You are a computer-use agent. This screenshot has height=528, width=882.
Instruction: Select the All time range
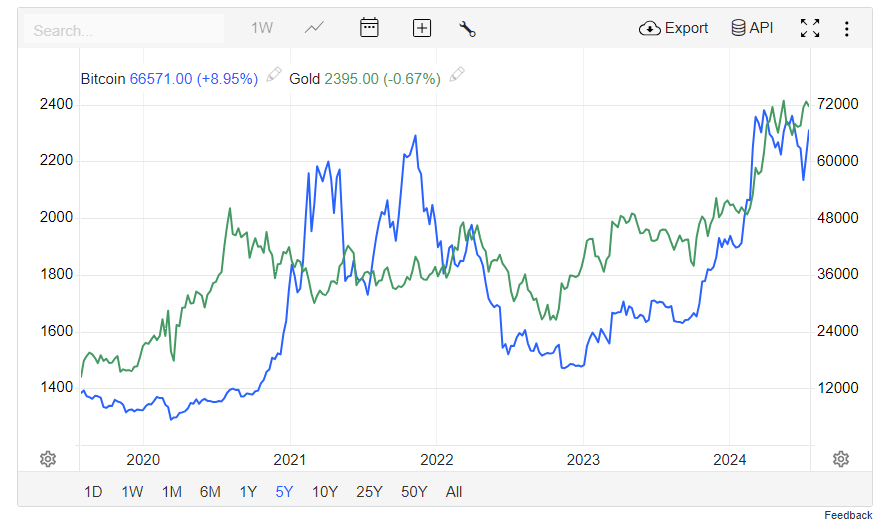click(453, 492)
